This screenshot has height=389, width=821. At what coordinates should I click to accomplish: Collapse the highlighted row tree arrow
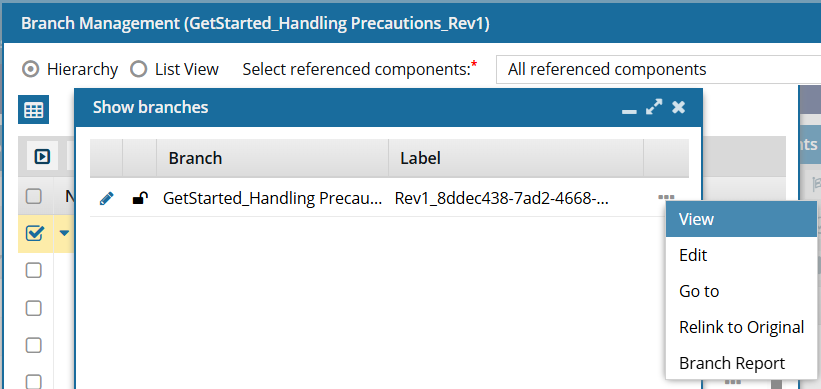pos(64,232)
